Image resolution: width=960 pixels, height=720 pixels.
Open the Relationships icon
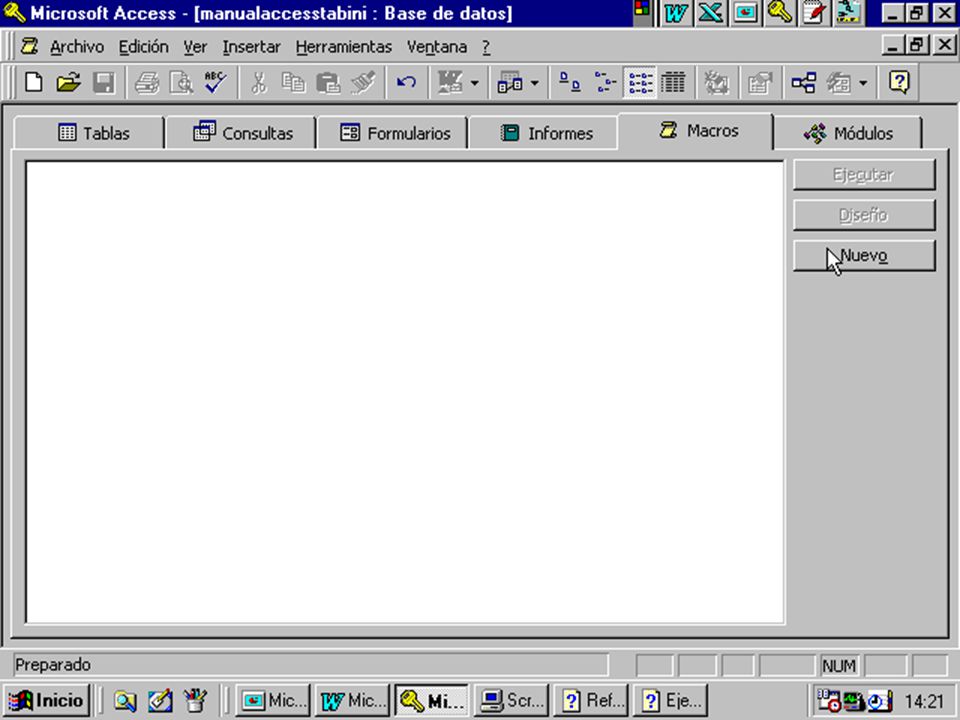pyautogui.click(x=803, y=82)
